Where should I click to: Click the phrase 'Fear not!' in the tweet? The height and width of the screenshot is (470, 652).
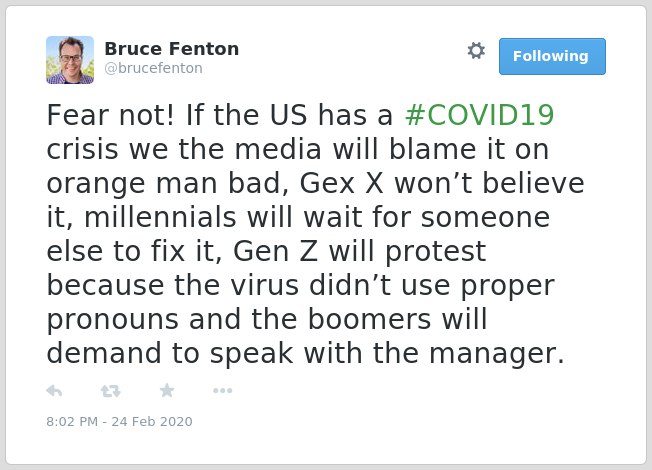pos(111,115)
